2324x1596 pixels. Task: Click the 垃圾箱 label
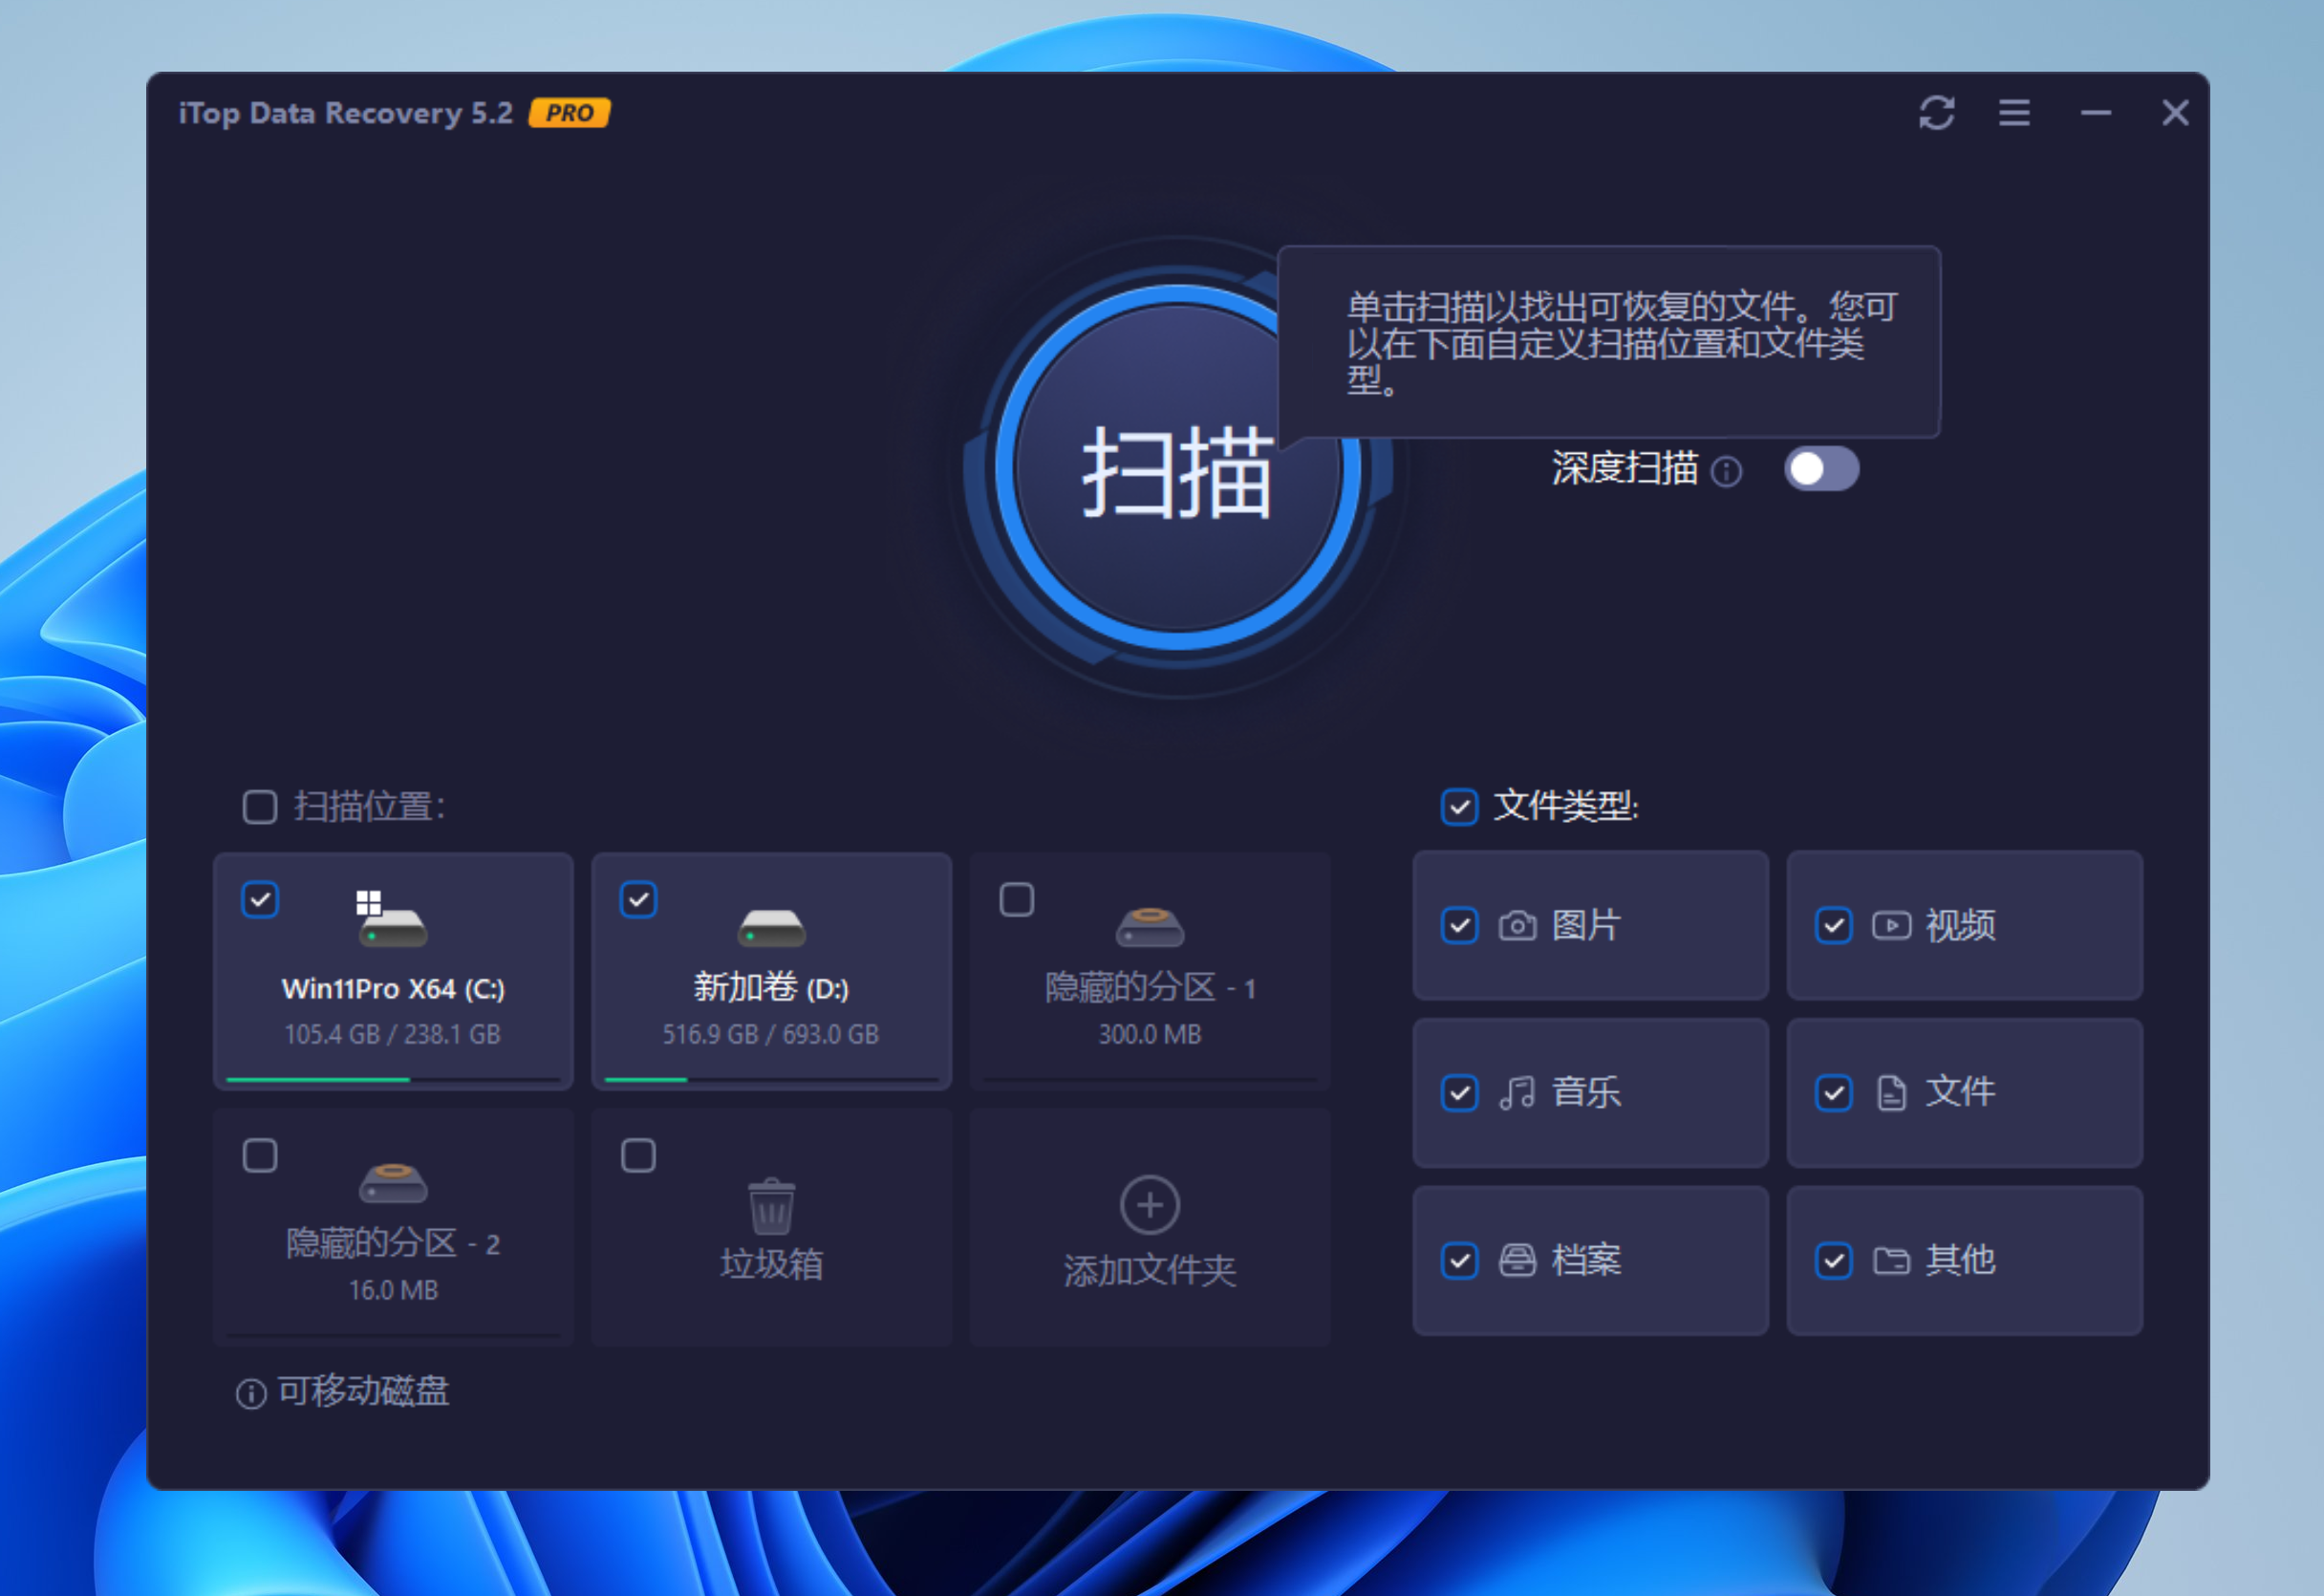pyautogui.click(x=771, y=1264)
